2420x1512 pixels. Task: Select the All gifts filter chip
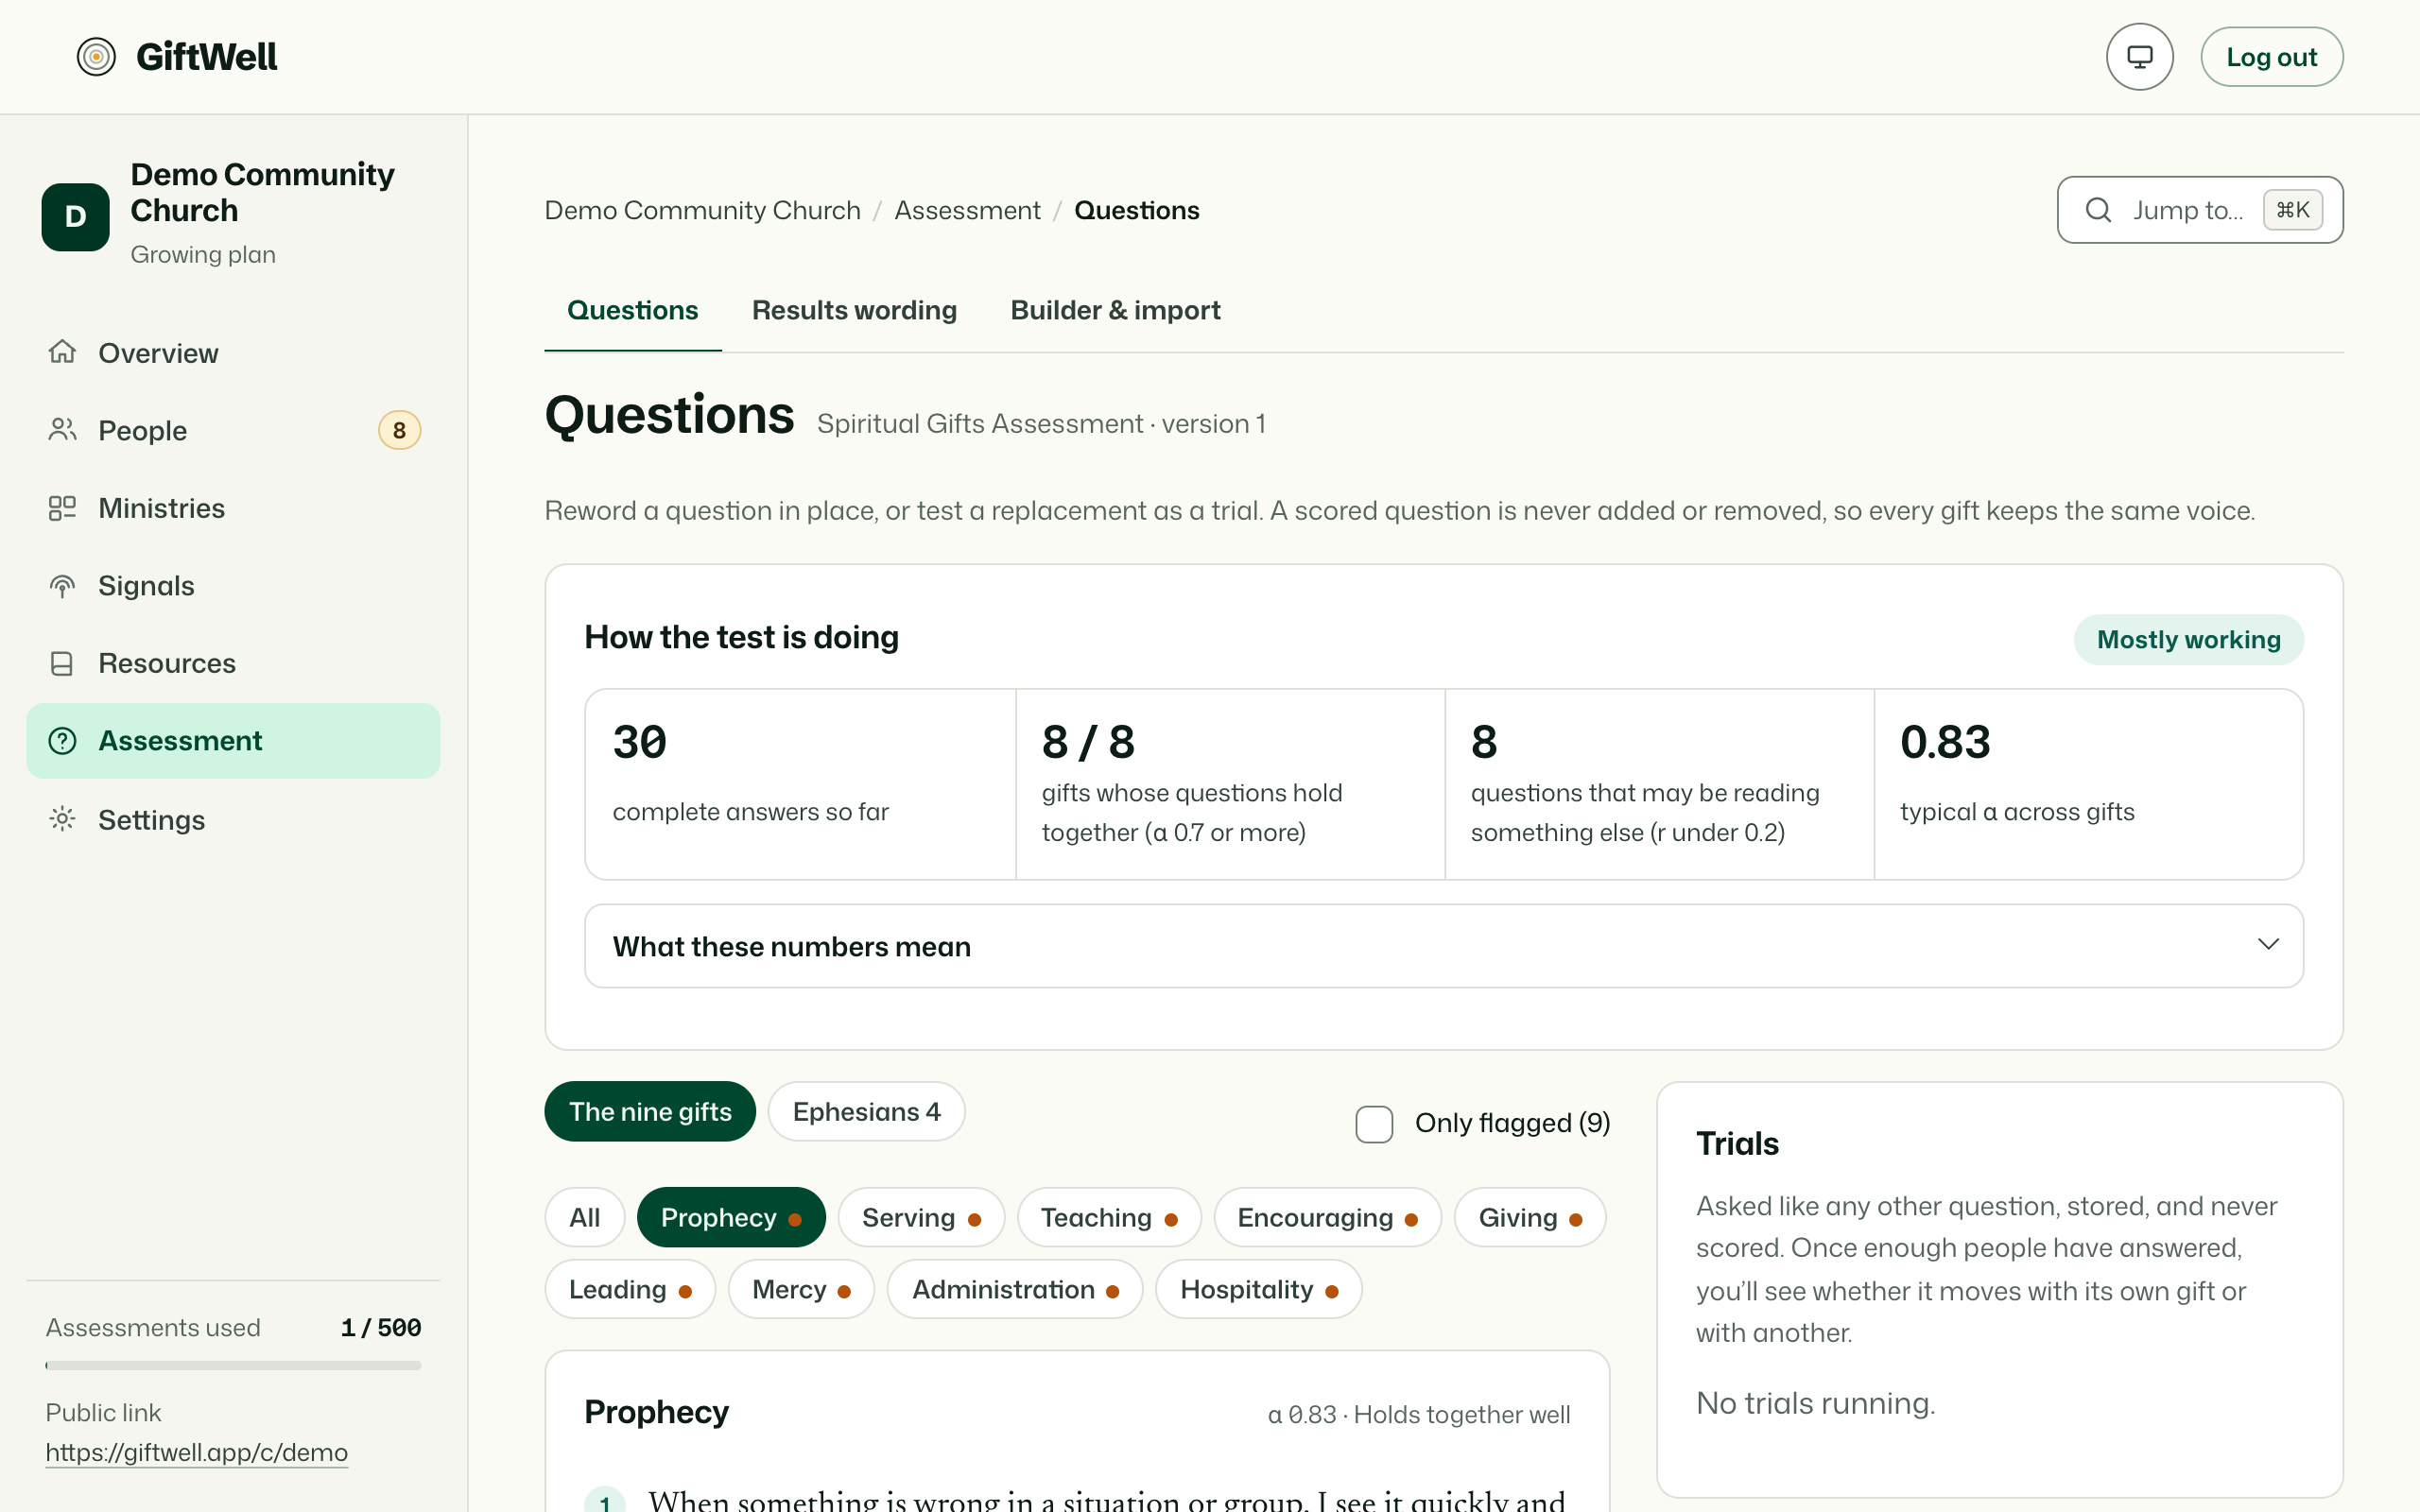click(585, 1217)
